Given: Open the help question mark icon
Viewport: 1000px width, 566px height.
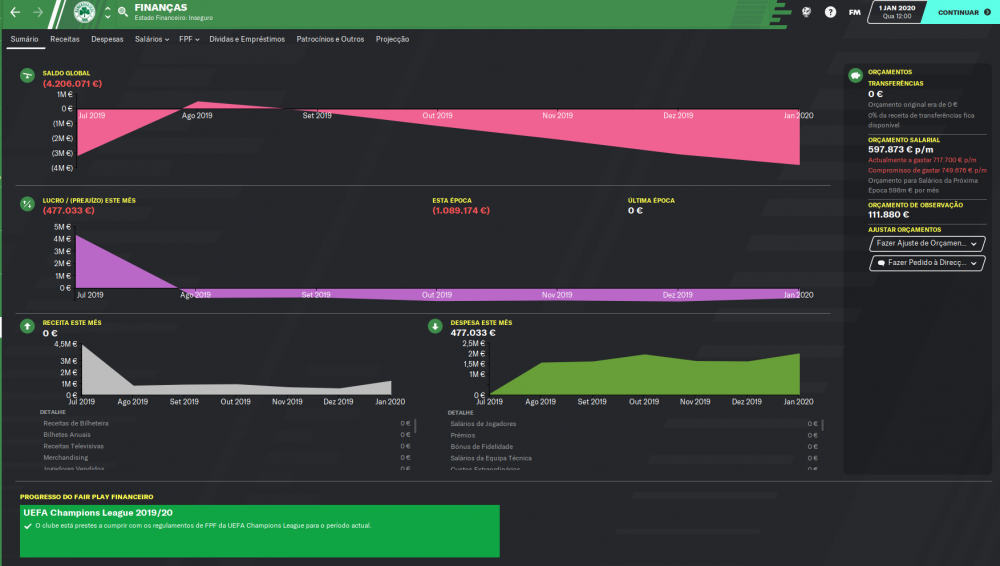Looking at the screenshot, I should (830, 12).
